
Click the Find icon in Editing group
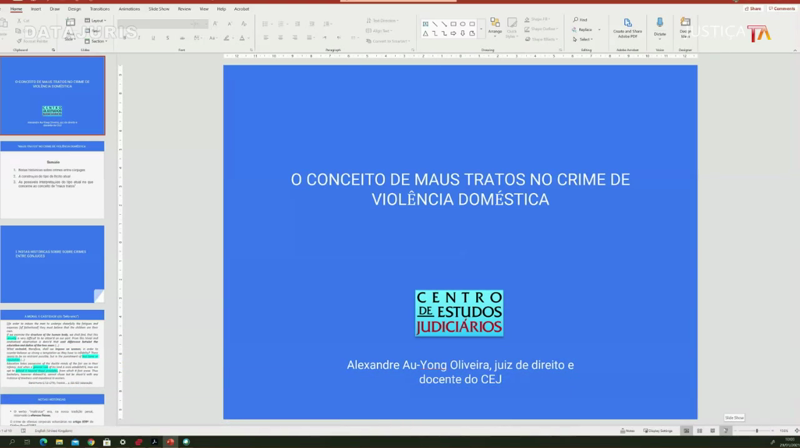581,20
